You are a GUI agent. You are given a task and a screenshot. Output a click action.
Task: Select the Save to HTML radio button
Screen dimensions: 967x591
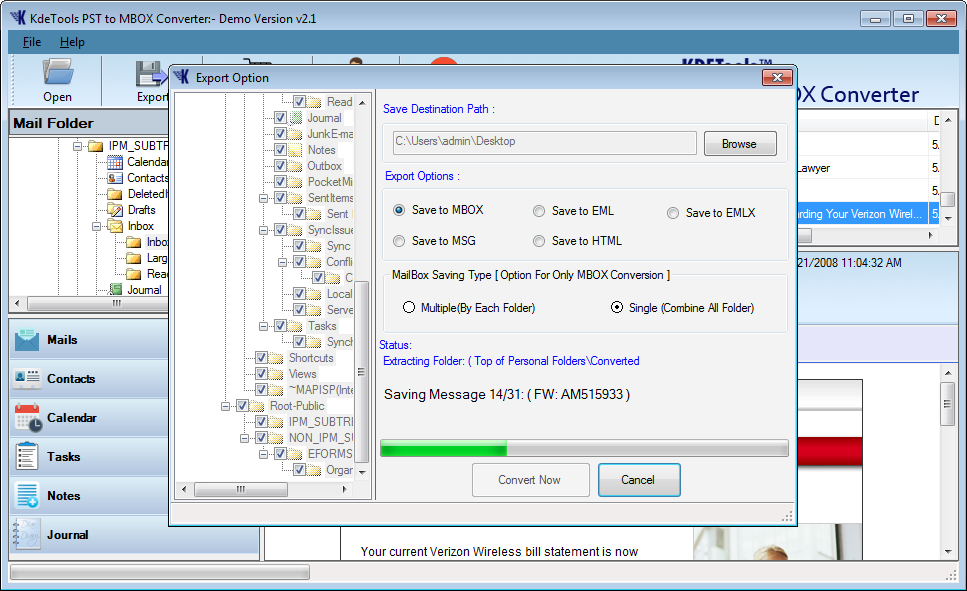pyautogui.click(x=539, y=241)
